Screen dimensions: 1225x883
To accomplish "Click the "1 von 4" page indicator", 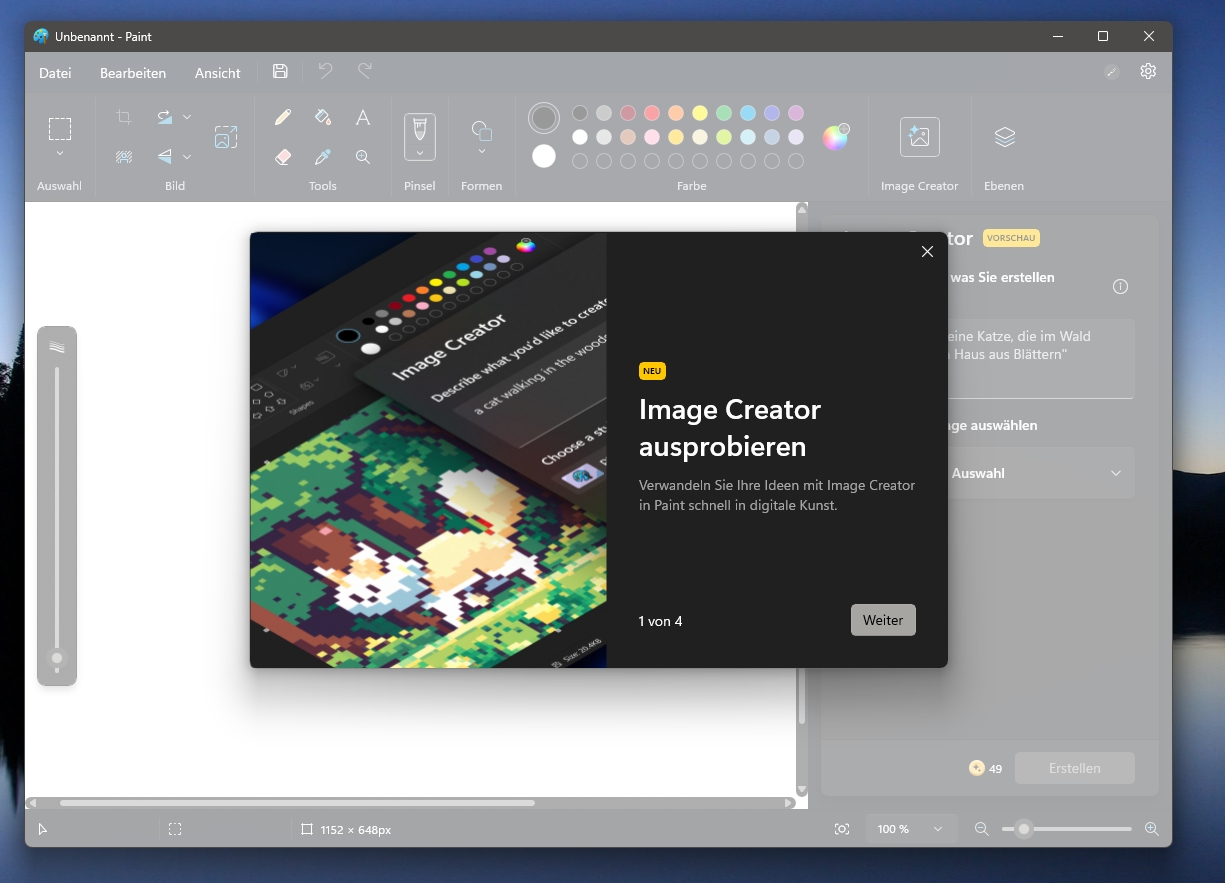I will coord(660,621).
